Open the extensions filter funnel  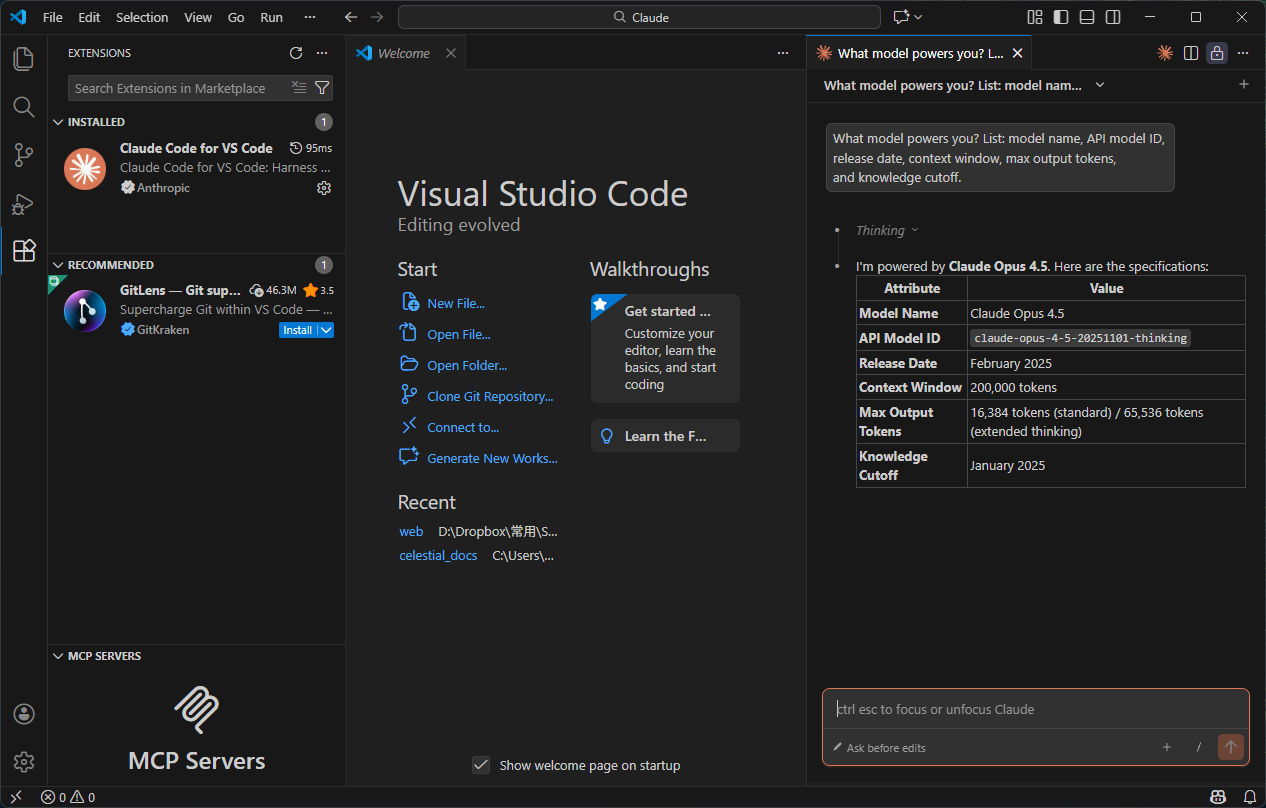(322, 88)
